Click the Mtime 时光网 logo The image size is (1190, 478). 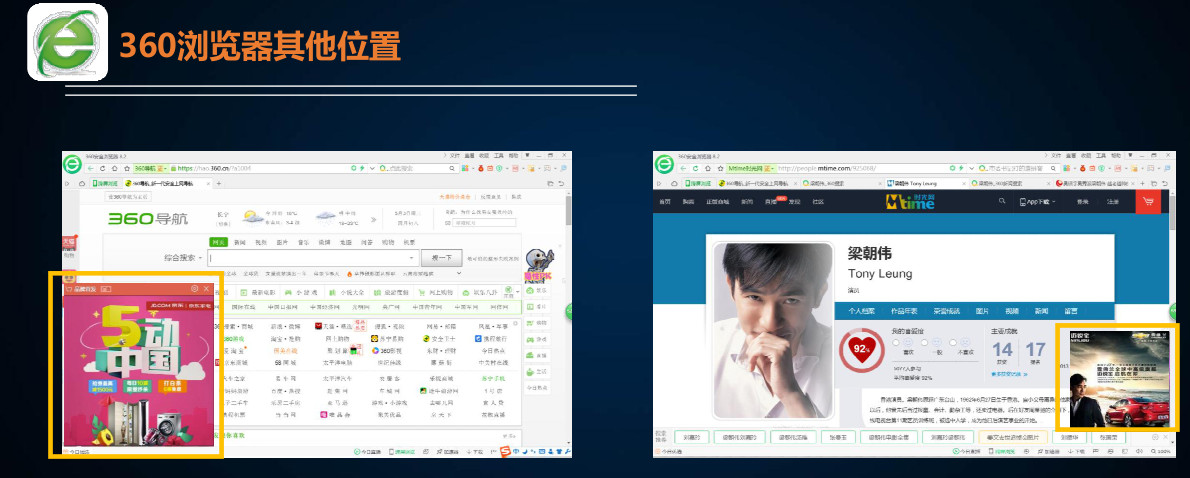pos(911,202)
